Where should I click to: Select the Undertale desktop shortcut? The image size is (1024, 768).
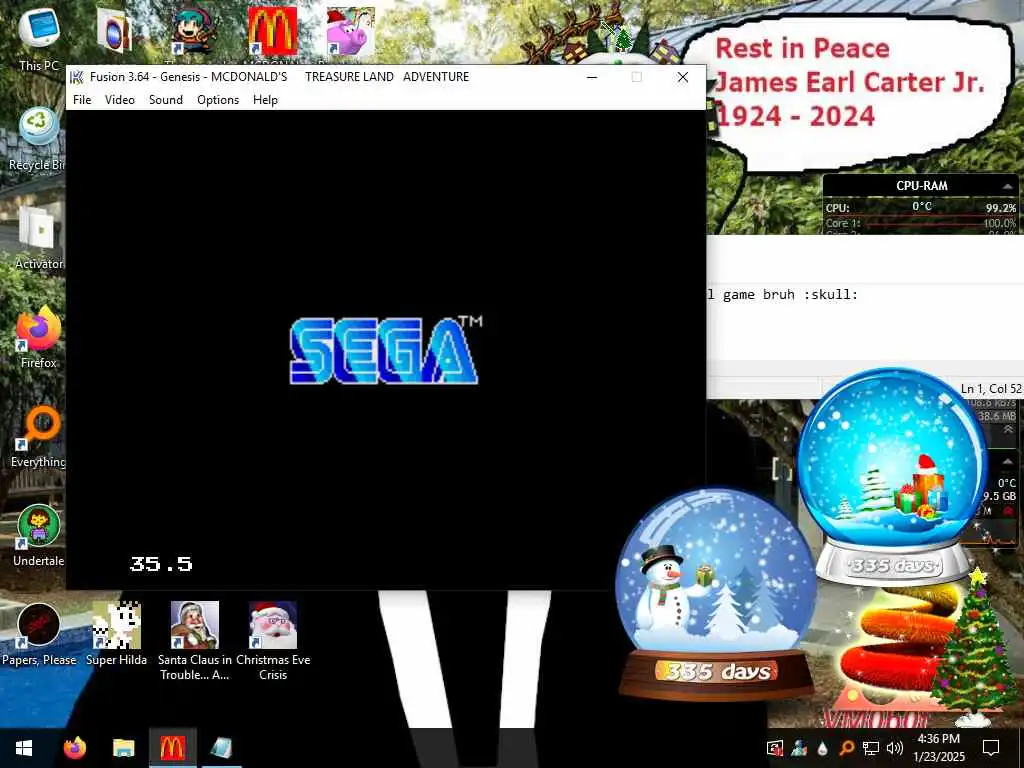pyautogui.click(x=38, y=536)
